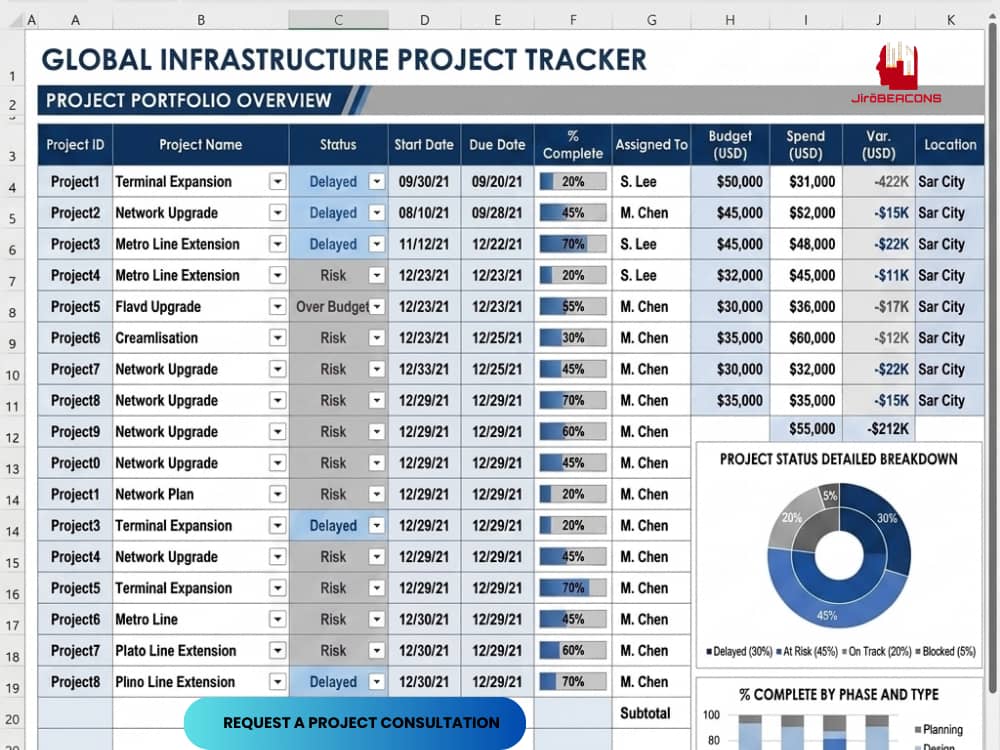Image resolution: width=1000 pixels, height=750 pixels.
Task: Open name dropdown in Project0 row
Action: [277, 463]
